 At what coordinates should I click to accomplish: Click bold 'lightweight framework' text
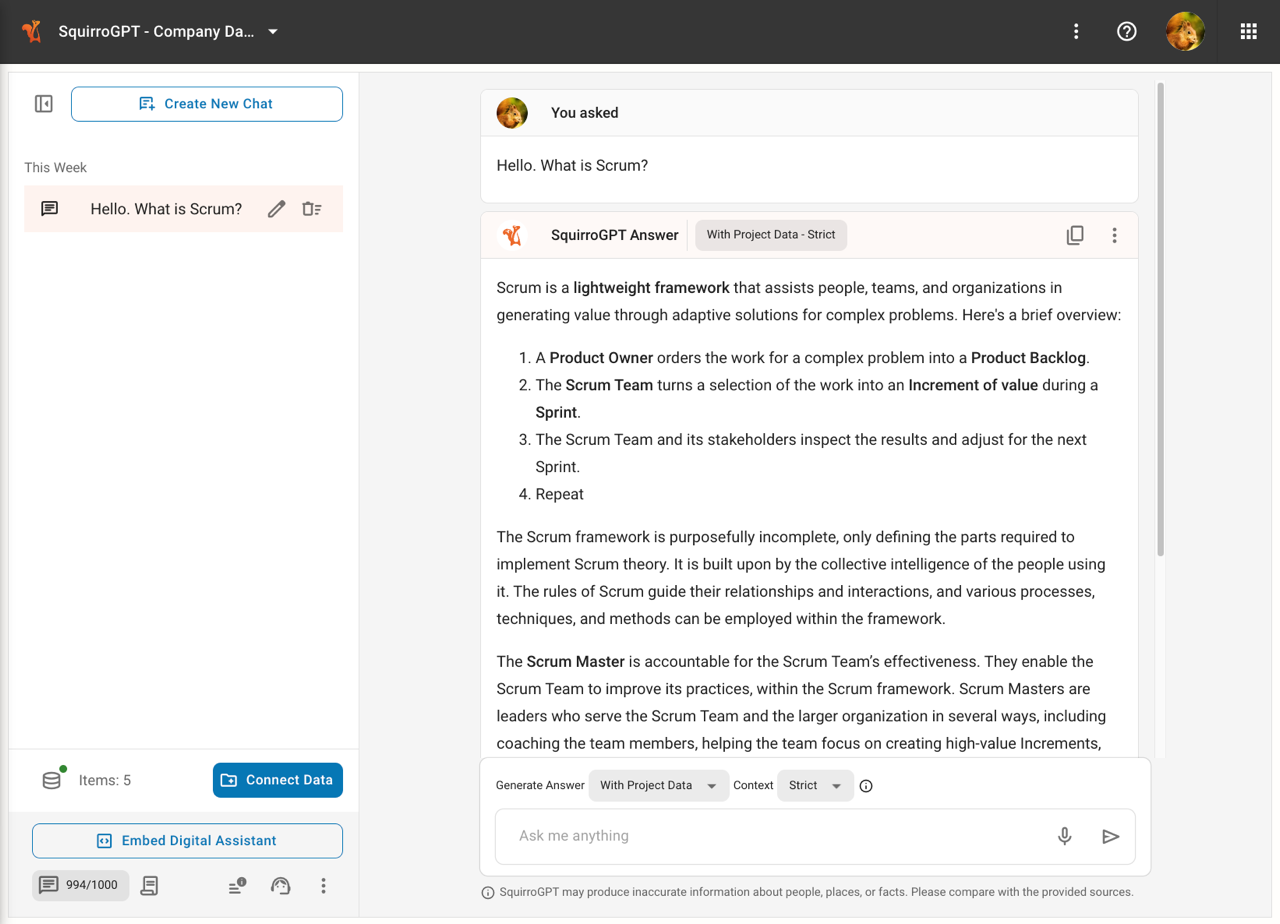(x=652, y=288)
